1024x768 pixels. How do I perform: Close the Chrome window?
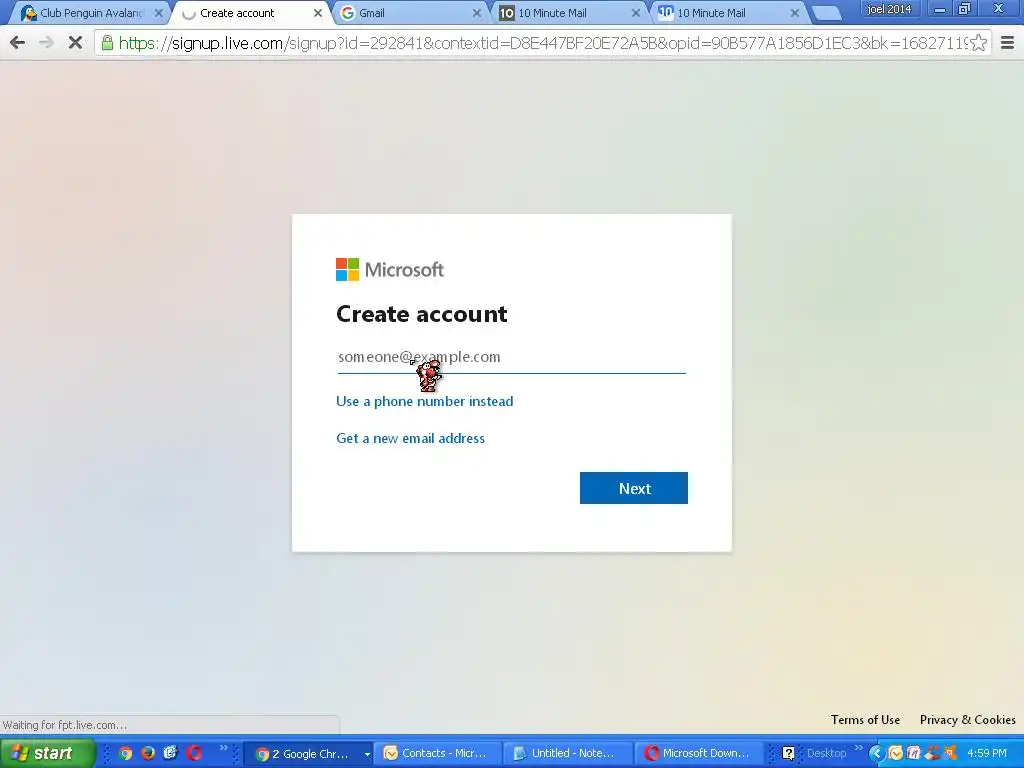point(999,9)
